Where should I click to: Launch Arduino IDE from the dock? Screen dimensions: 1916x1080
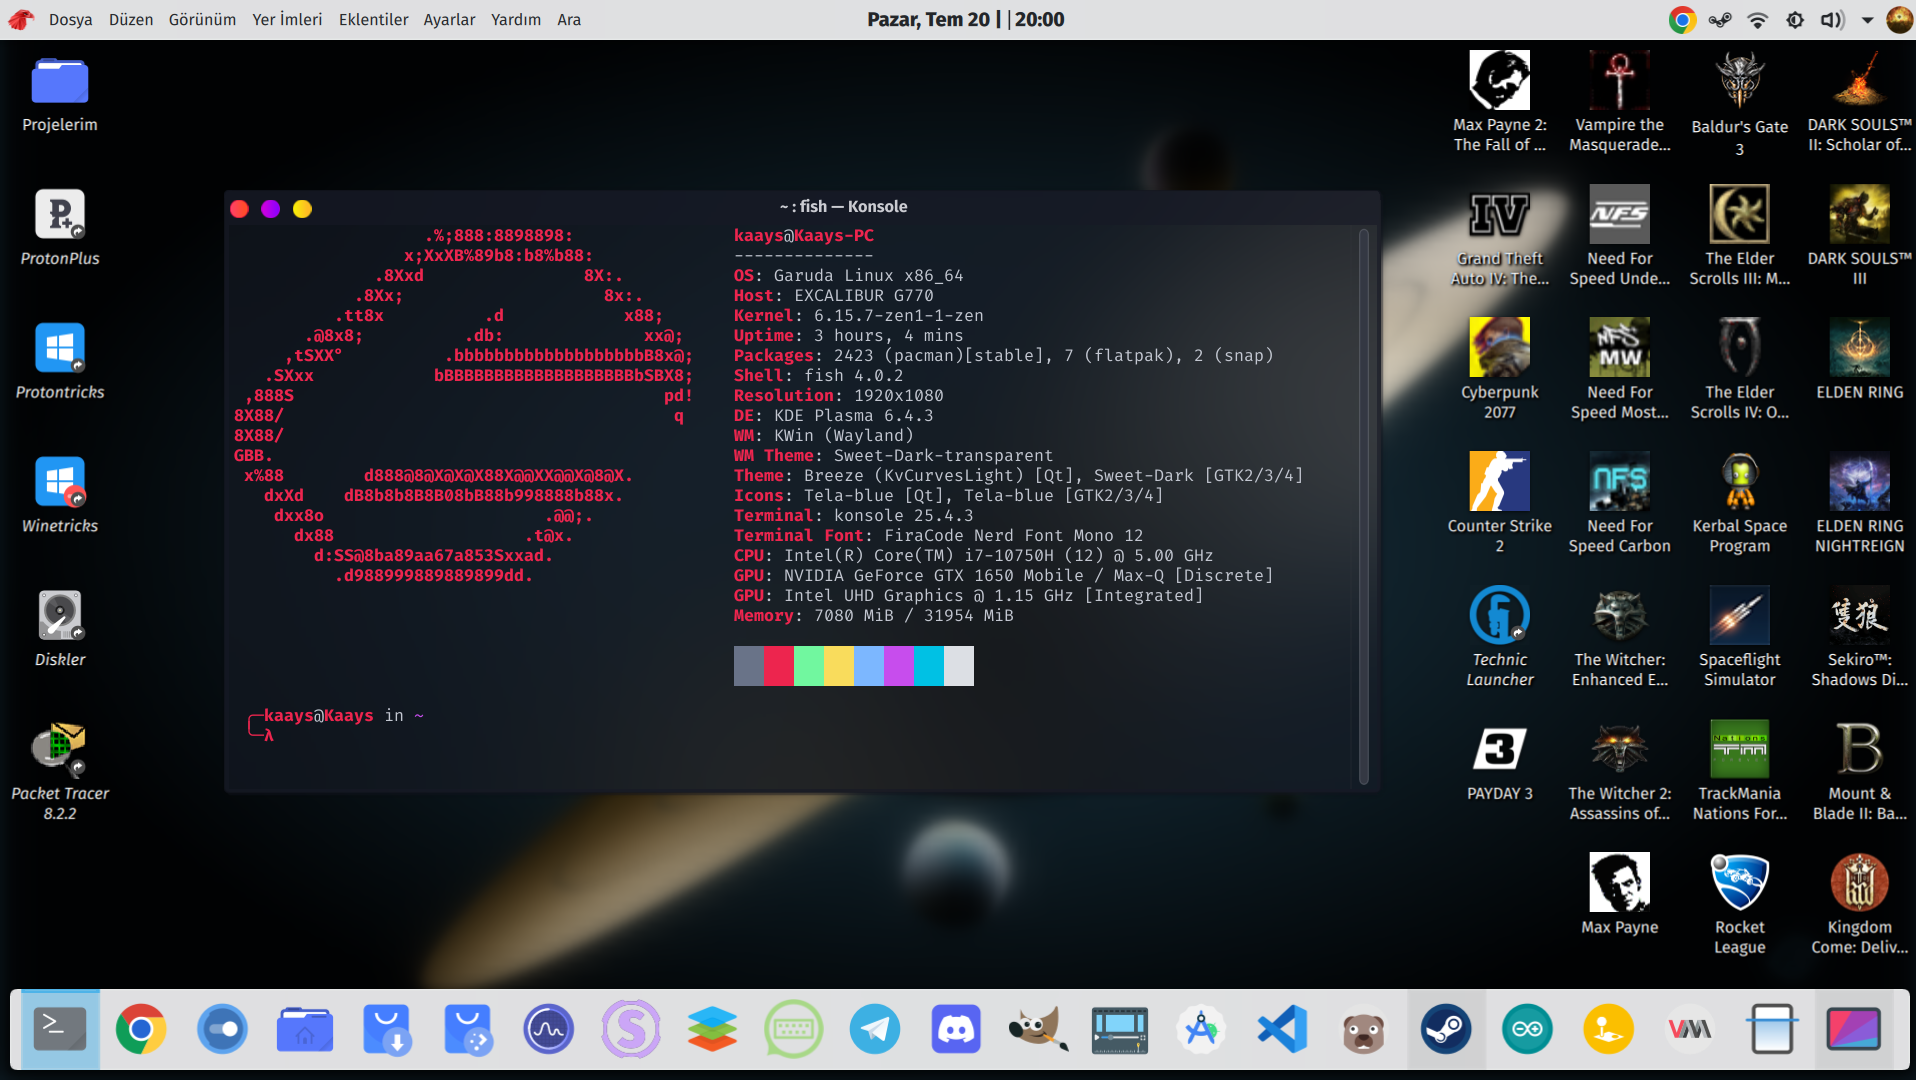1527,1029
